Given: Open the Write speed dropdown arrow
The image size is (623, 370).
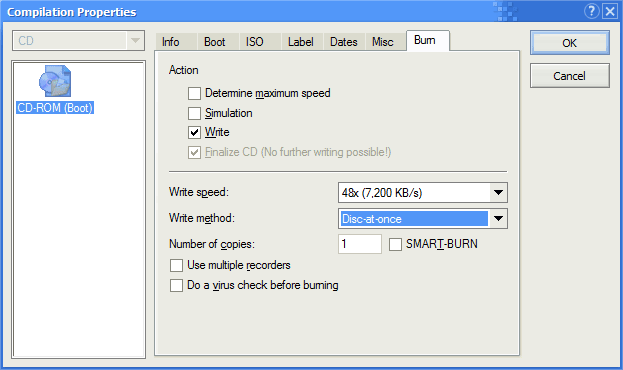Looking at the screenshot, I should [x=498, y=193].
